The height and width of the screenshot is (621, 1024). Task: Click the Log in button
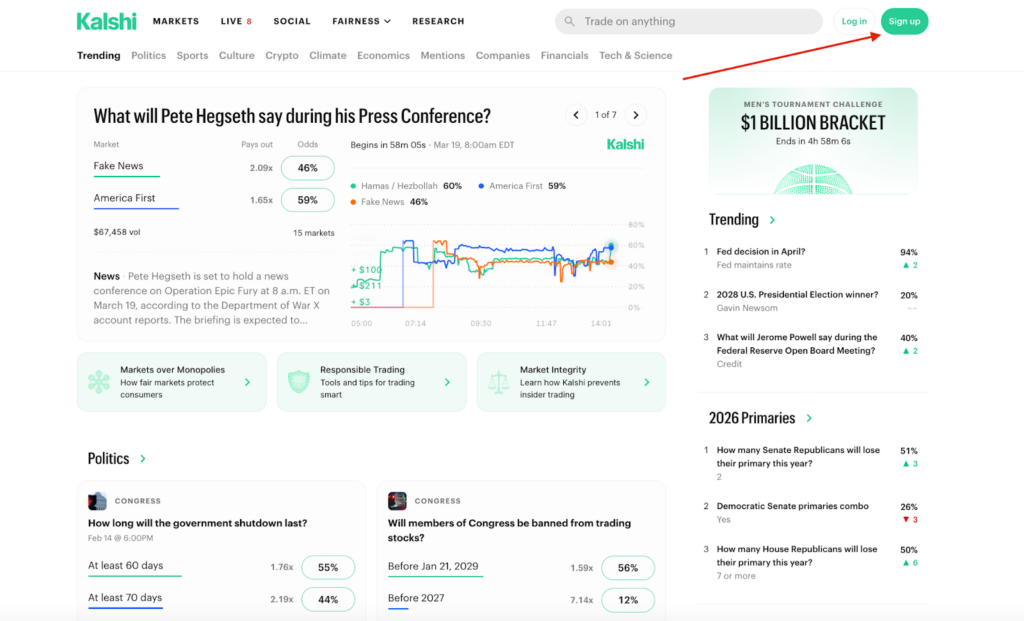(854, 21)
